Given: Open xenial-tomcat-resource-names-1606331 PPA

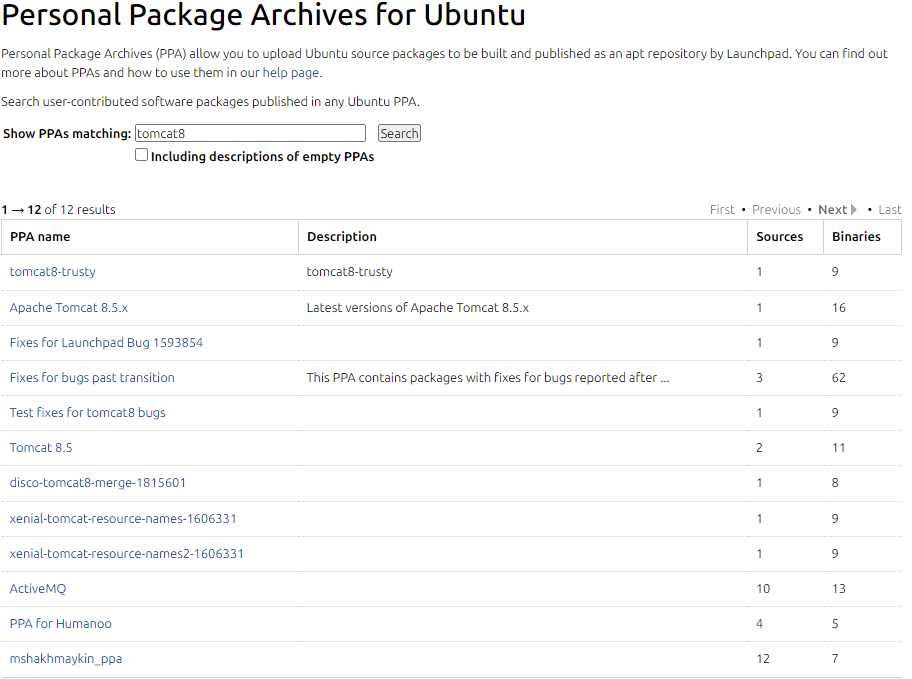Looking at the screenshot, I should pyautogui.click(x=123, y=519).
